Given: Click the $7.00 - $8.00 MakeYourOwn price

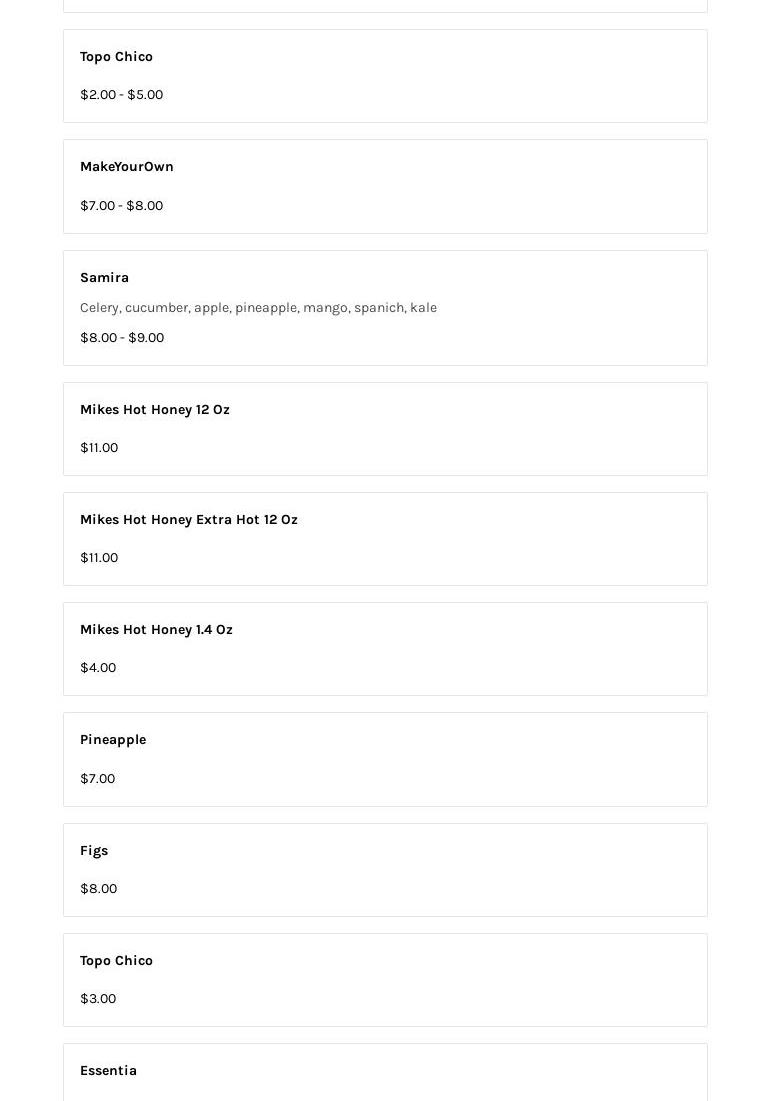Looking at the screenshot, I should coord(121,206).
